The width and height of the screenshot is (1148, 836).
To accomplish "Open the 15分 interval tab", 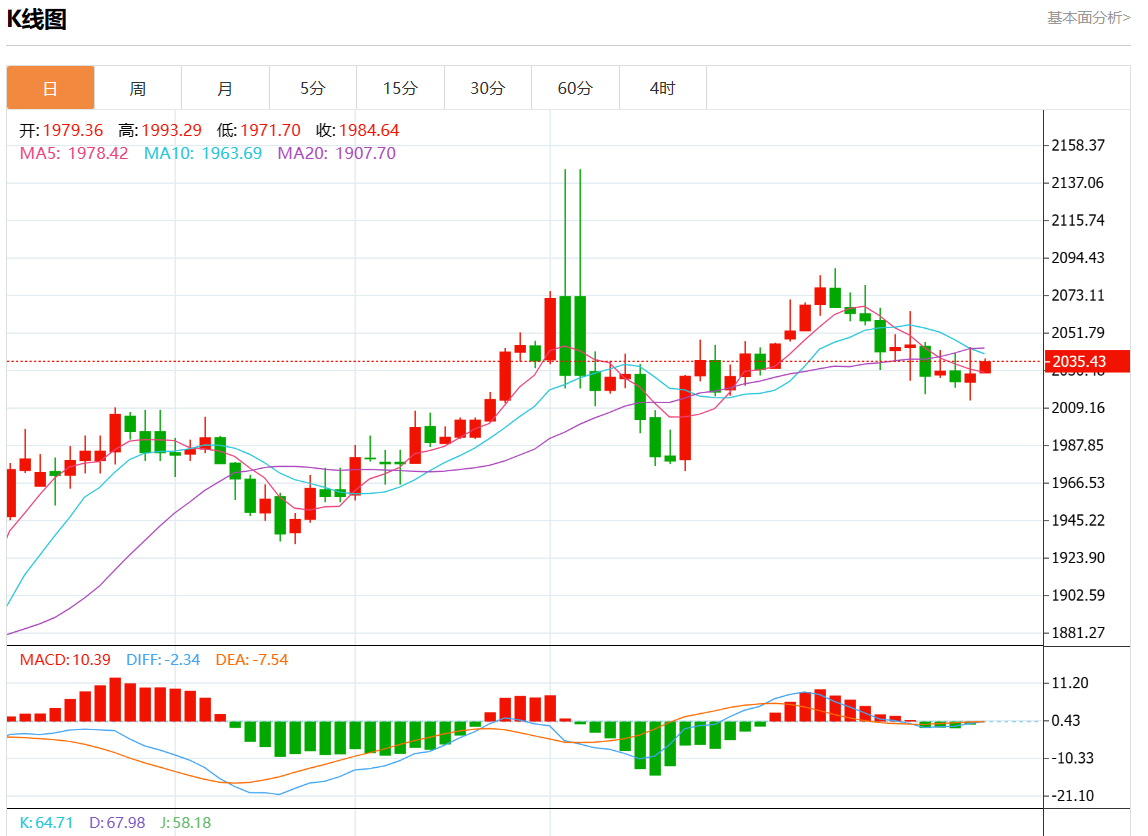I will 400,88.
